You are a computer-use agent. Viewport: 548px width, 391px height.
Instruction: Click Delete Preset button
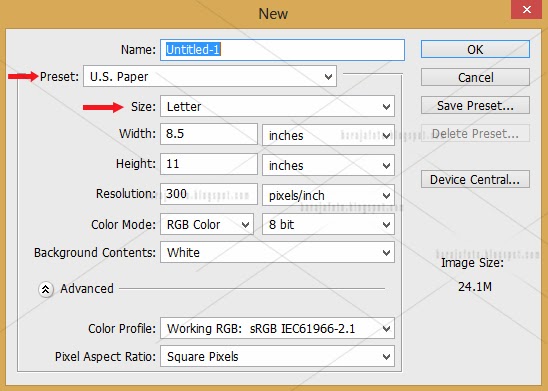475,133
